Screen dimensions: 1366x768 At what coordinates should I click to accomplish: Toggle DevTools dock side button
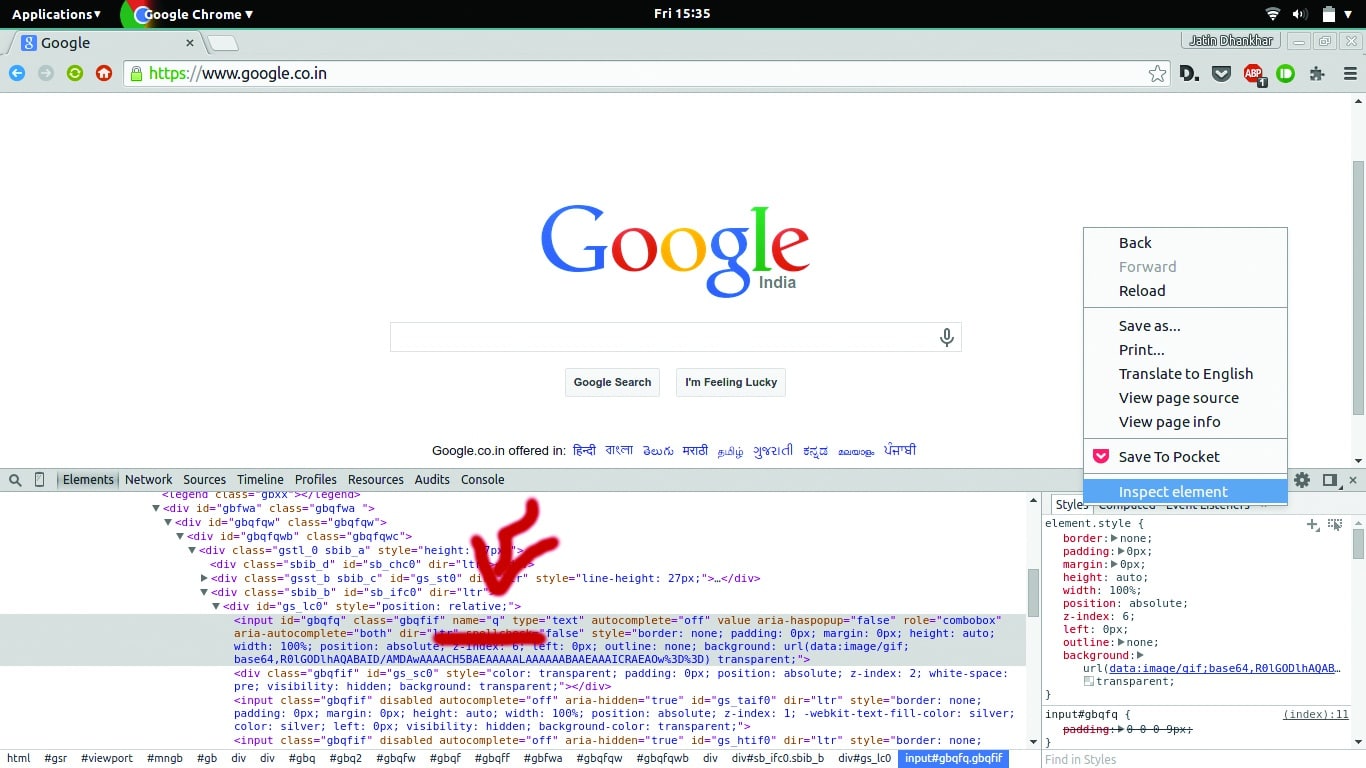(1329, 480)
